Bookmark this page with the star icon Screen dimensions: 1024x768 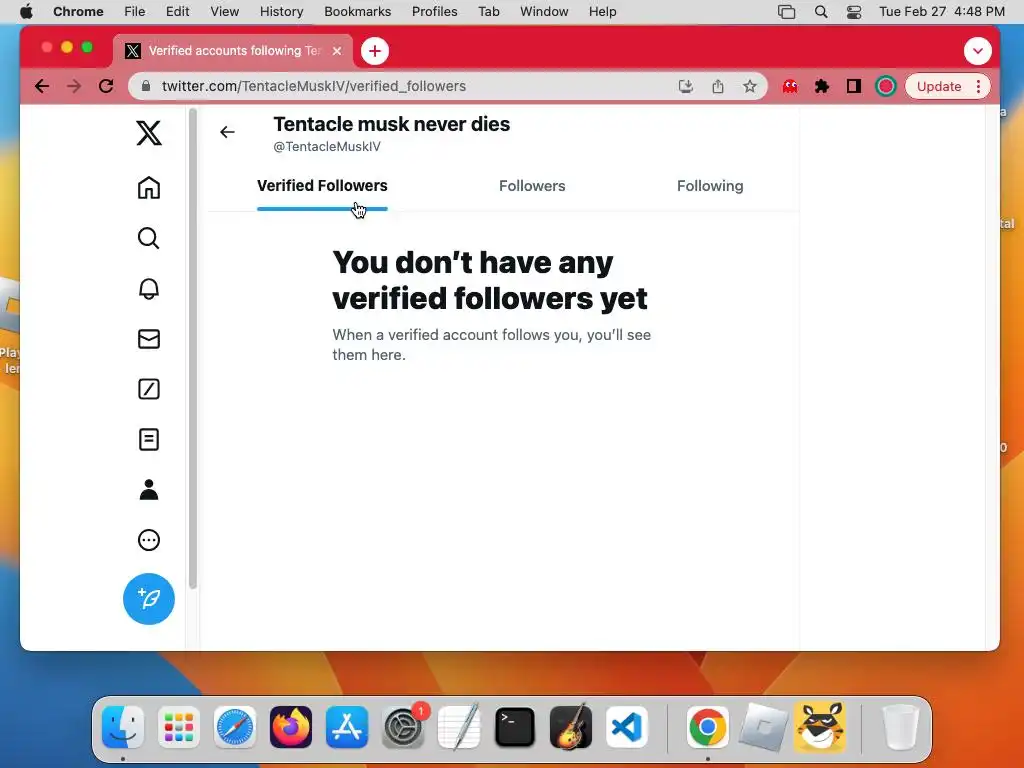pyautogui.click(x=750, y=86)
